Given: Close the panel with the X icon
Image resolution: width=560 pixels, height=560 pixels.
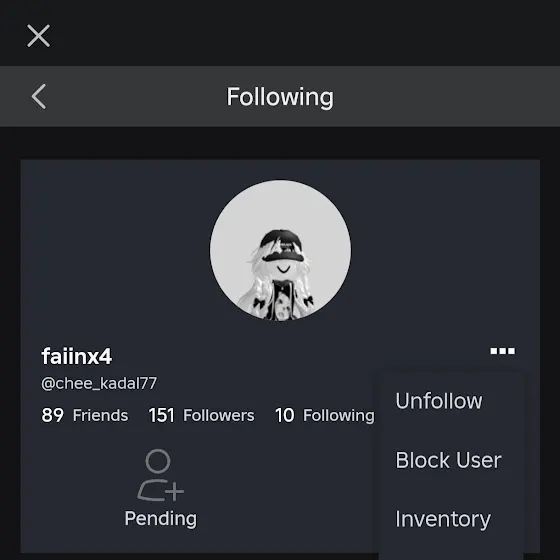Looking at the screenshot, I should pyautogui.click(x=39, y=36).
